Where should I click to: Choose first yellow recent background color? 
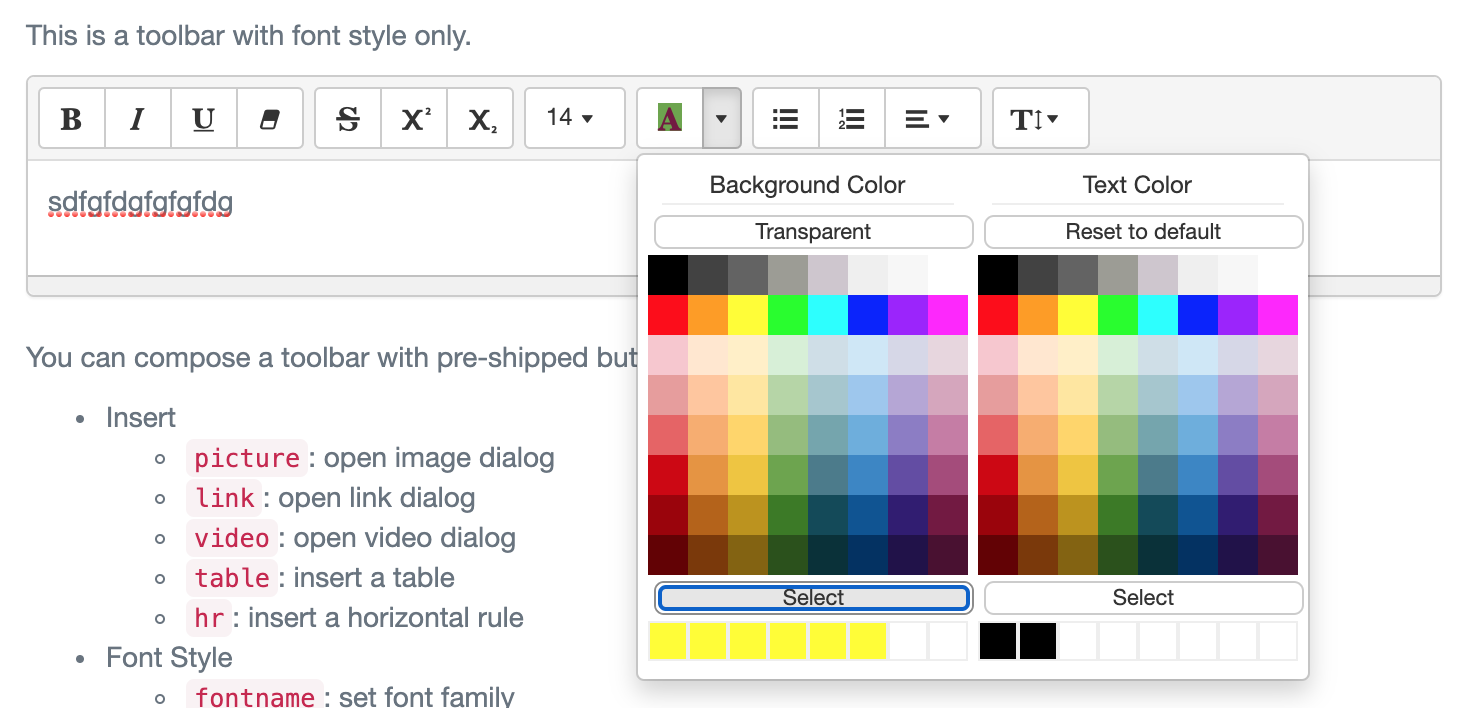tap(668, 641)
